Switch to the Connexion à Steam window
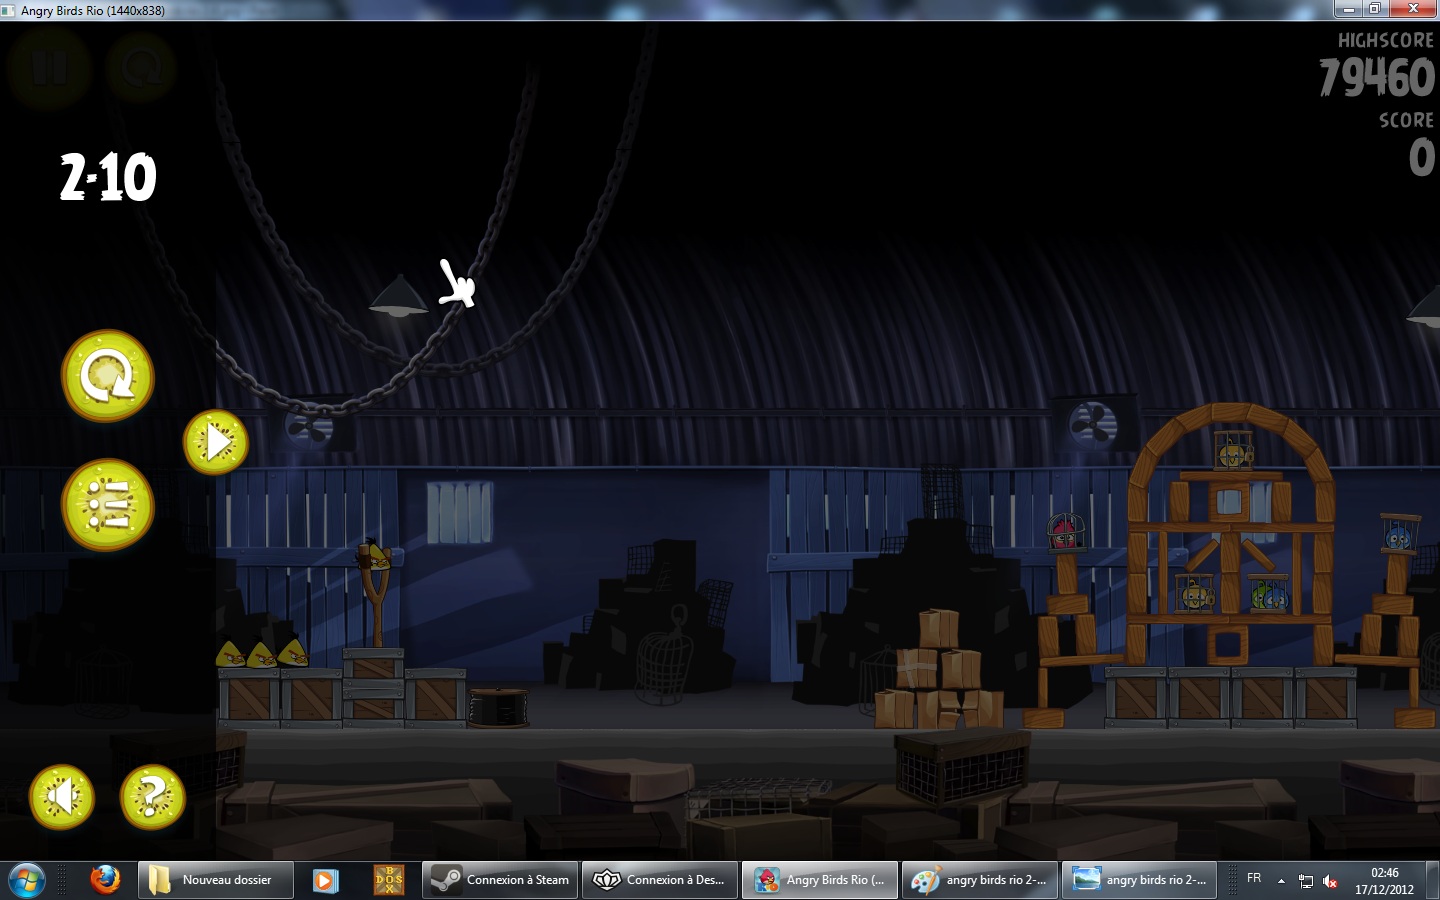 500,880
